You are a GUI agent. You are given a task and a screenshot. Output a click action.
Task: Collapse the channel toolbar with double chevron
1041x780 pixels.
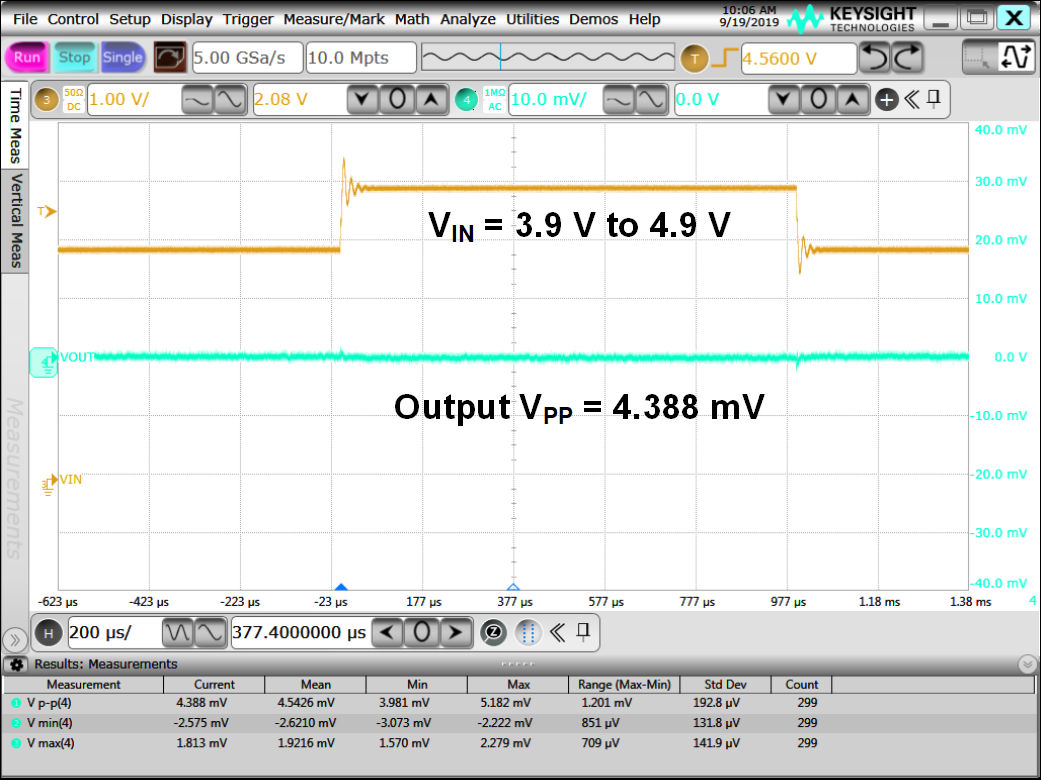point(911,99)
